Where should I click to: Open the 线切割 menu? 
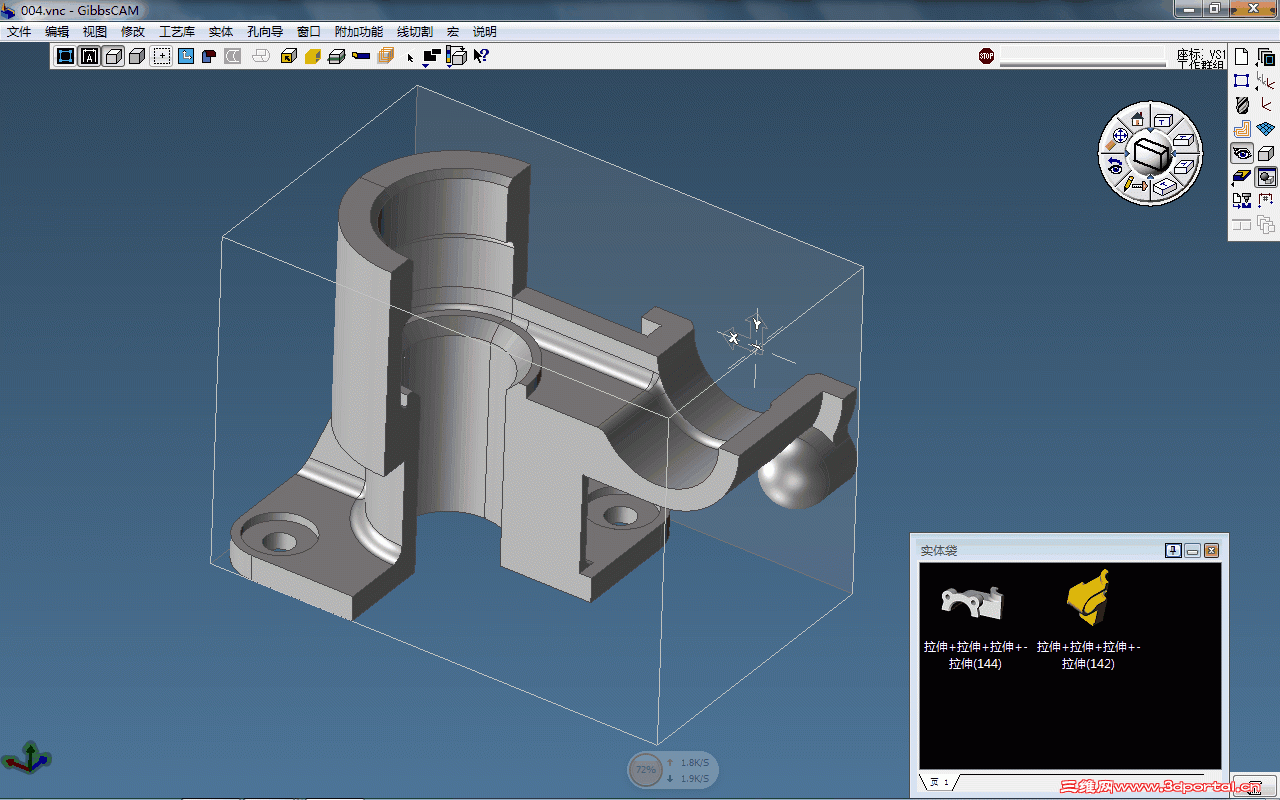point(414,32)
